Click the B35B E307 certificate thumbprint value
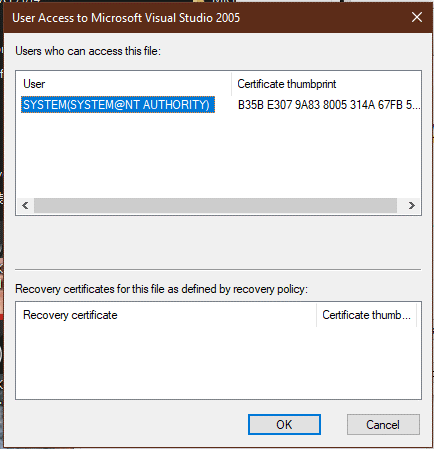 (x=329, y=105)
